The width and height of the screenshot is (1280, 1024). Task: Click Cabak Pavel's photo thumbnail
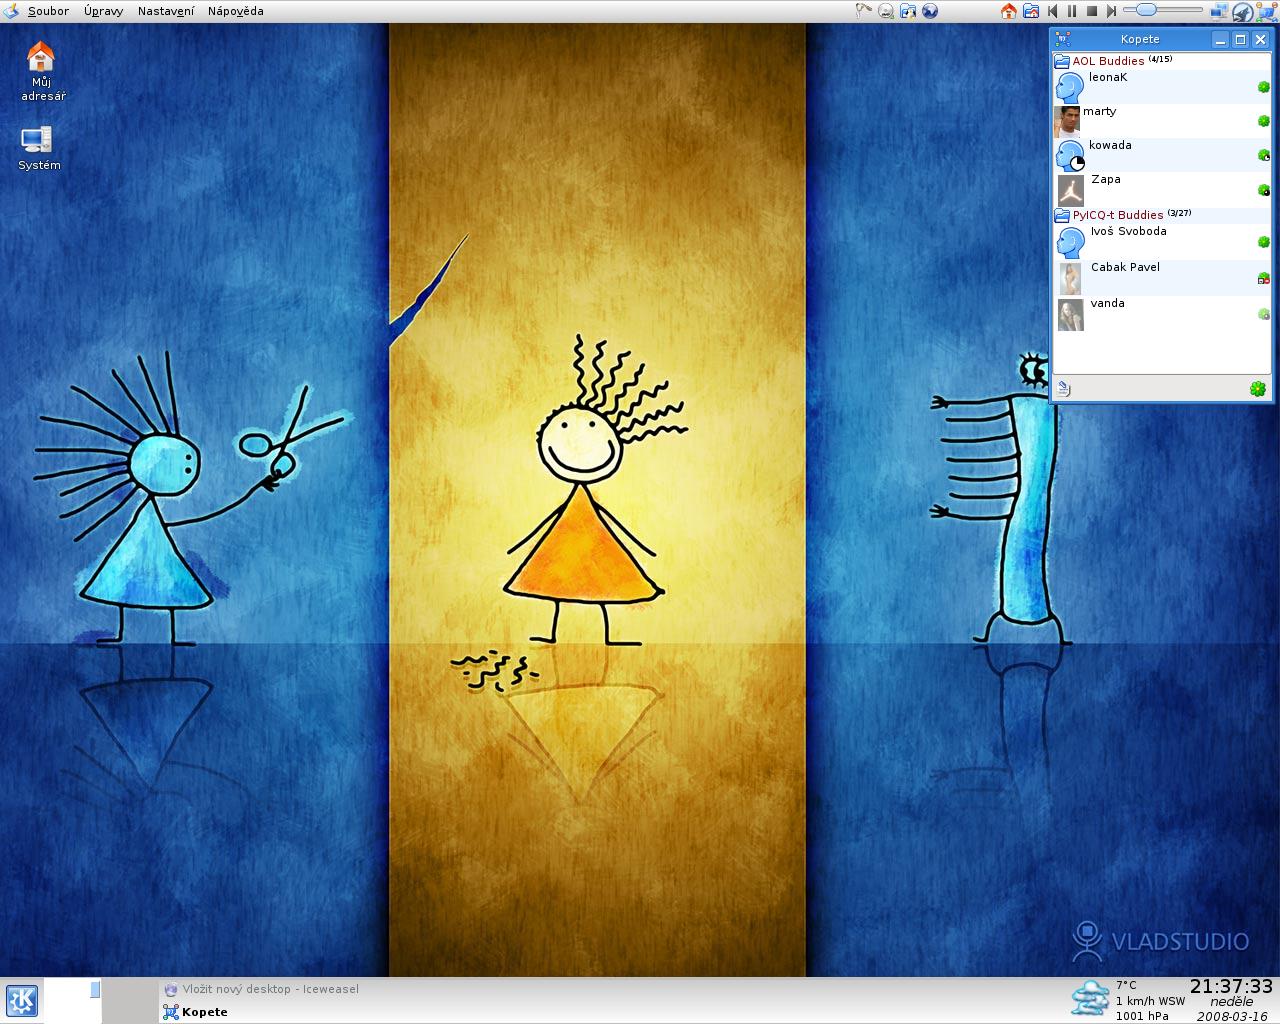1071,278
